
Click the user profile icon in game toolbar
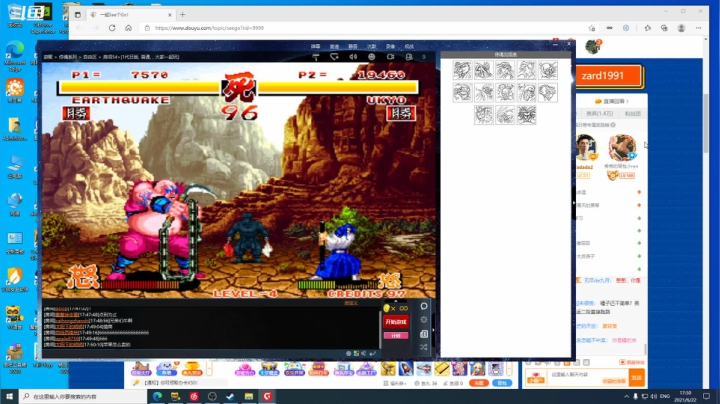coord(409,57)
